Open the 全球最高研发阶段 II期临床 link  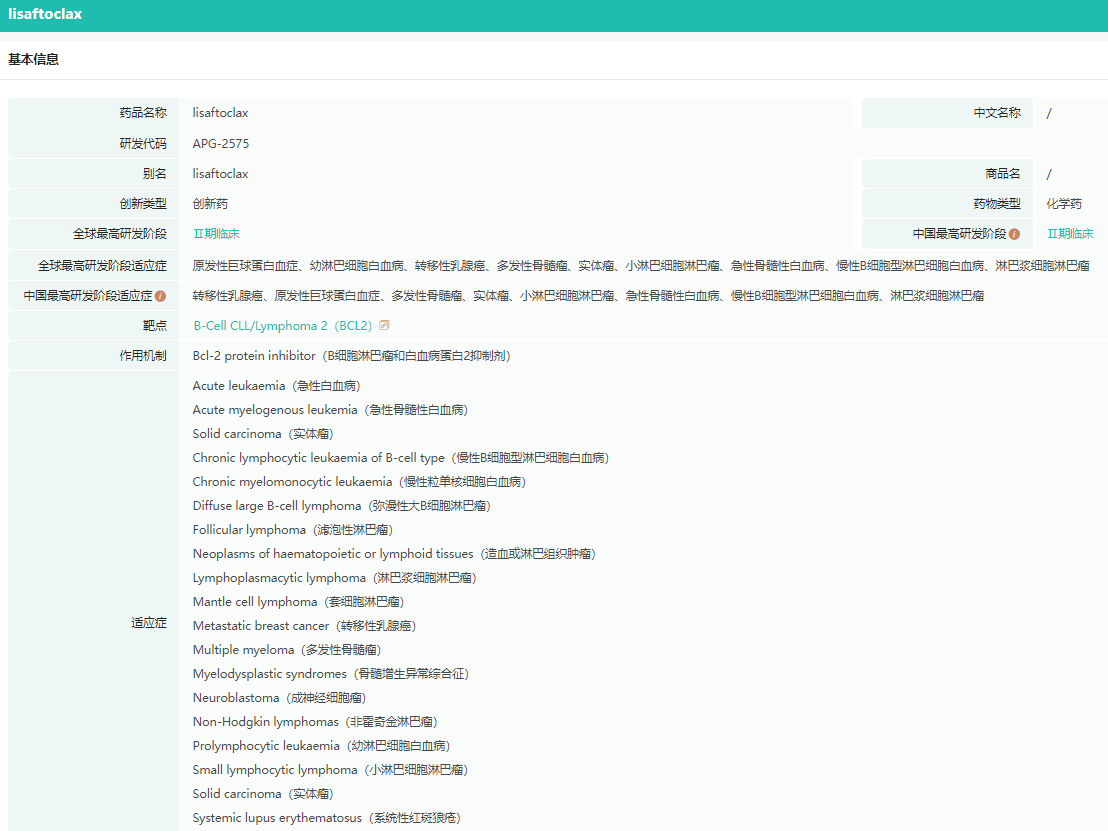pyautogui.click(x=216, y=234)
